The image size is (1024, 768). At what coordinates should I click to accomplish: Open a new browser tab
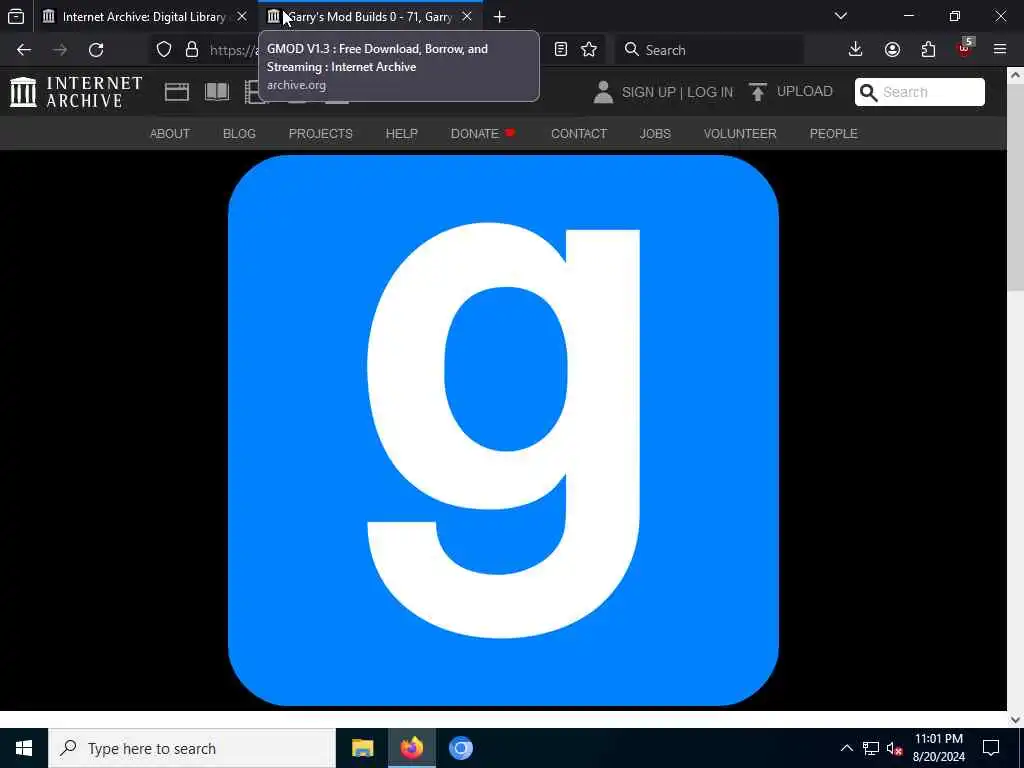pyautogui.click(x=500, y=17)
